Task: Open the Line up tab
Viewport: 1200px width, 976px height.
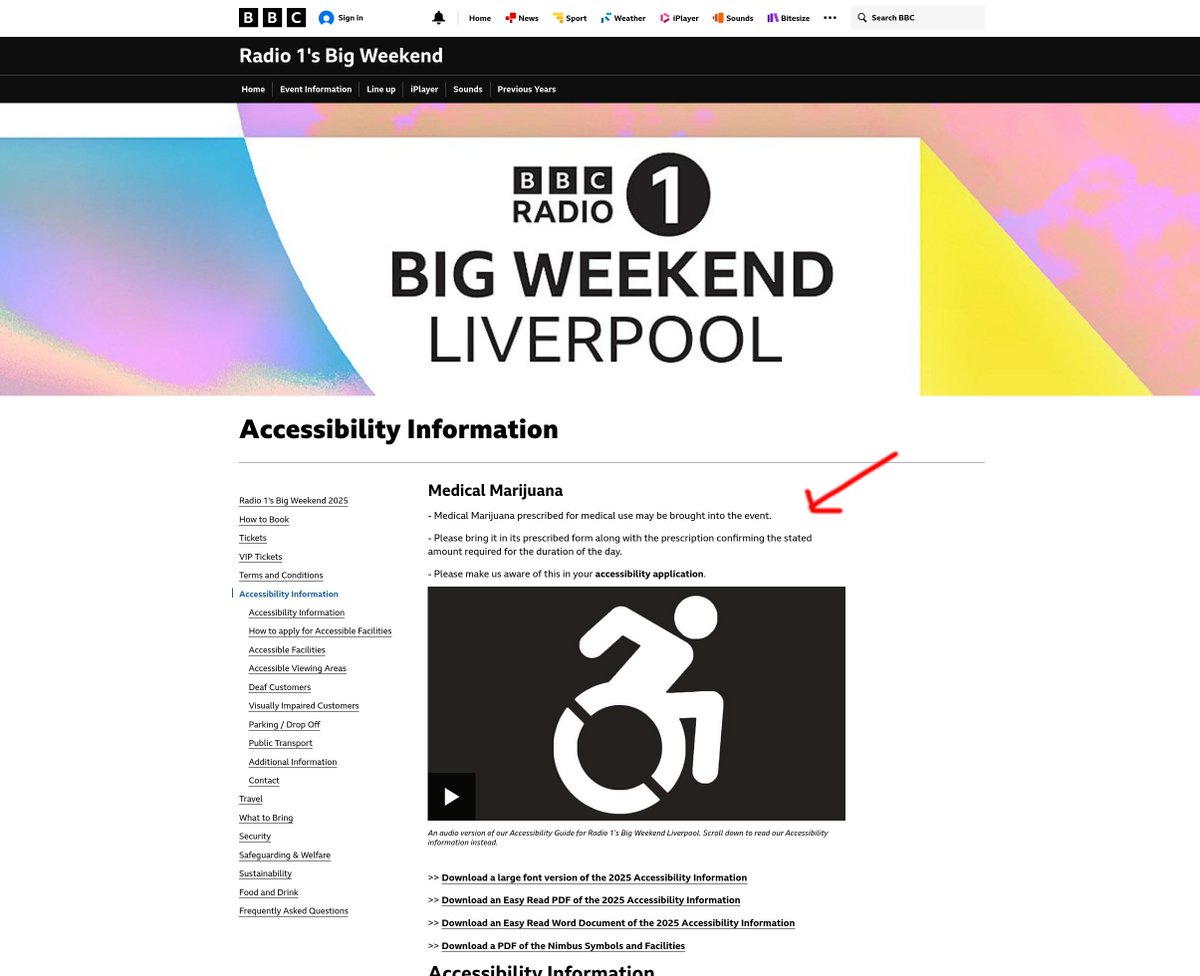Action: pos(381,89)
